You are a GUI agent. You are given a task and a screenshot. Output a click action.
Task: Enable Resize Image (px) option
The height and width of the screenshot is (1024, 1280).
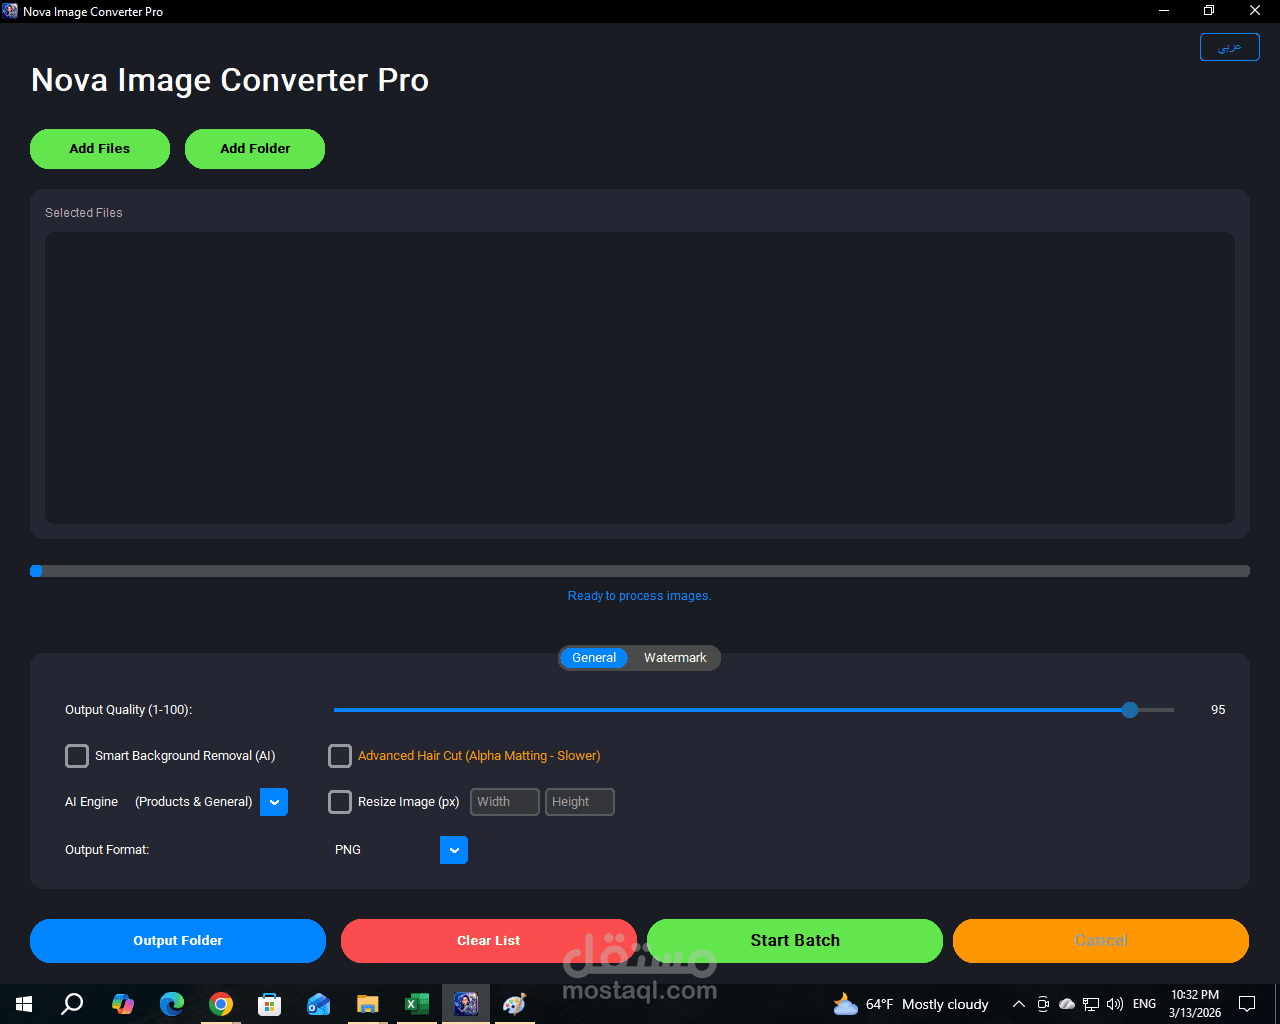340,801
